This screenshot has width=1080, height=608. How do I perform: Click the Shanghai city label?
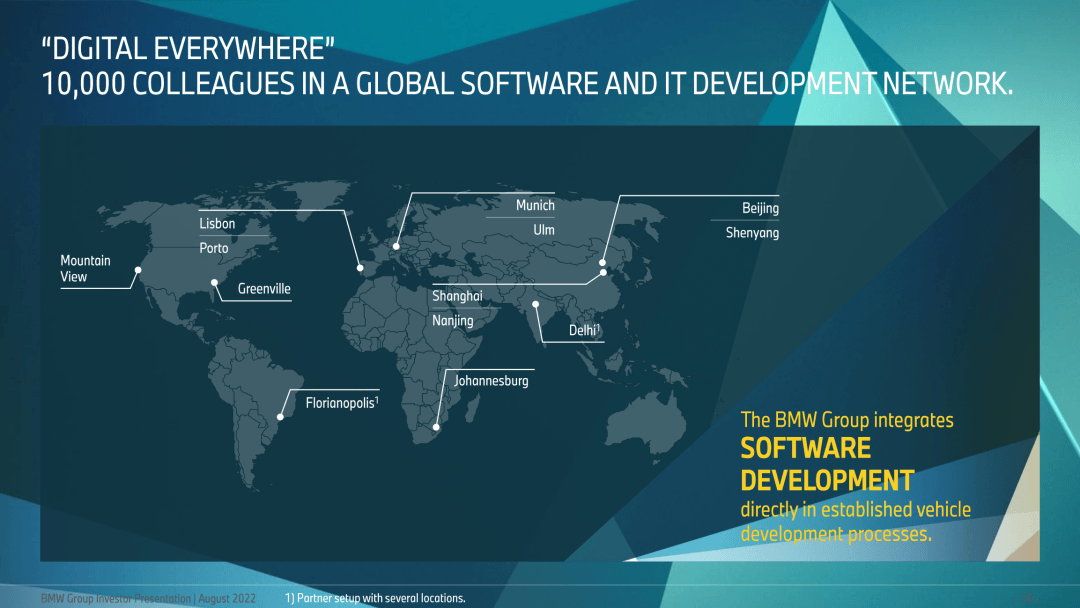[x=457, y=296]
